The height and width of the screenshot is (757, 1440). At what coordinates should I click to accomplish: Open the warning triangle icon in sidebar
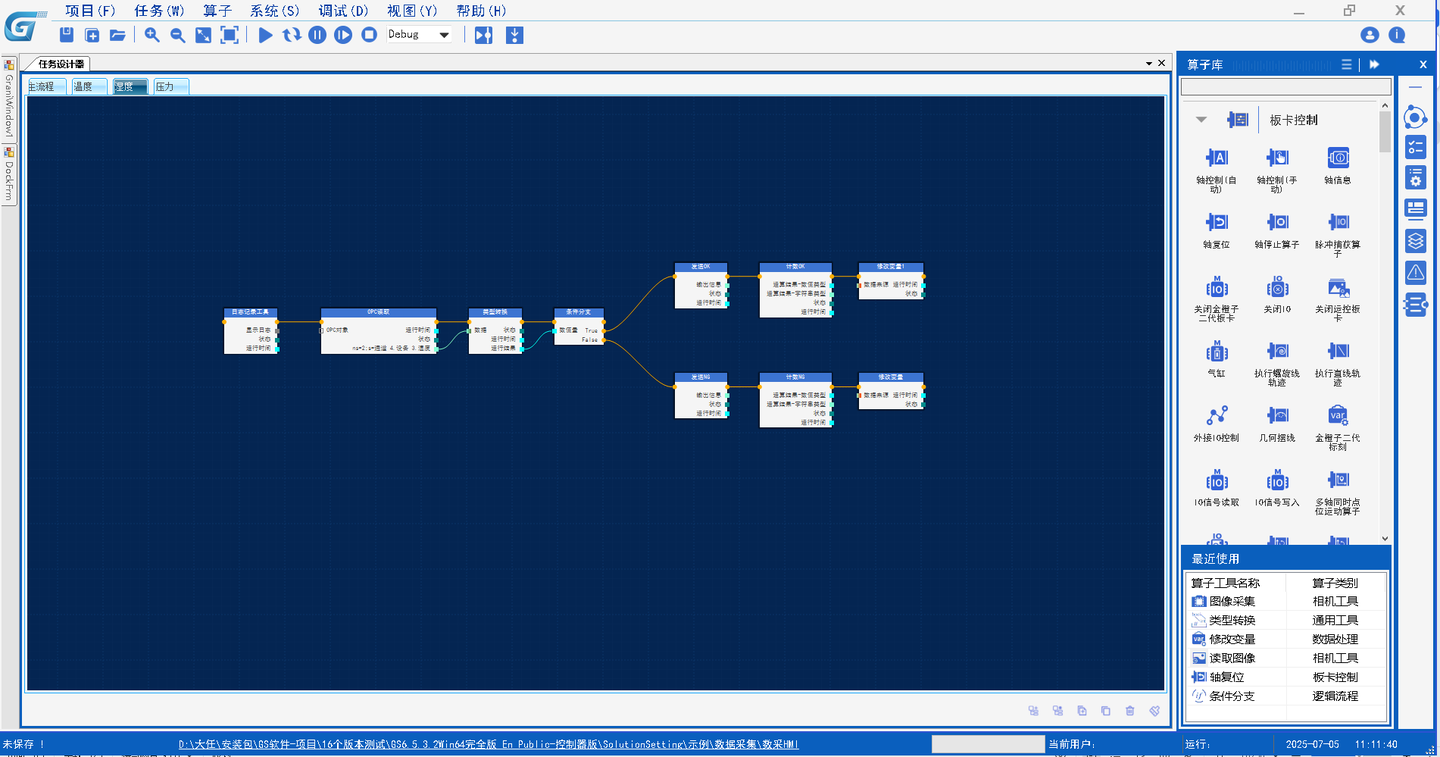(1415, 272)
